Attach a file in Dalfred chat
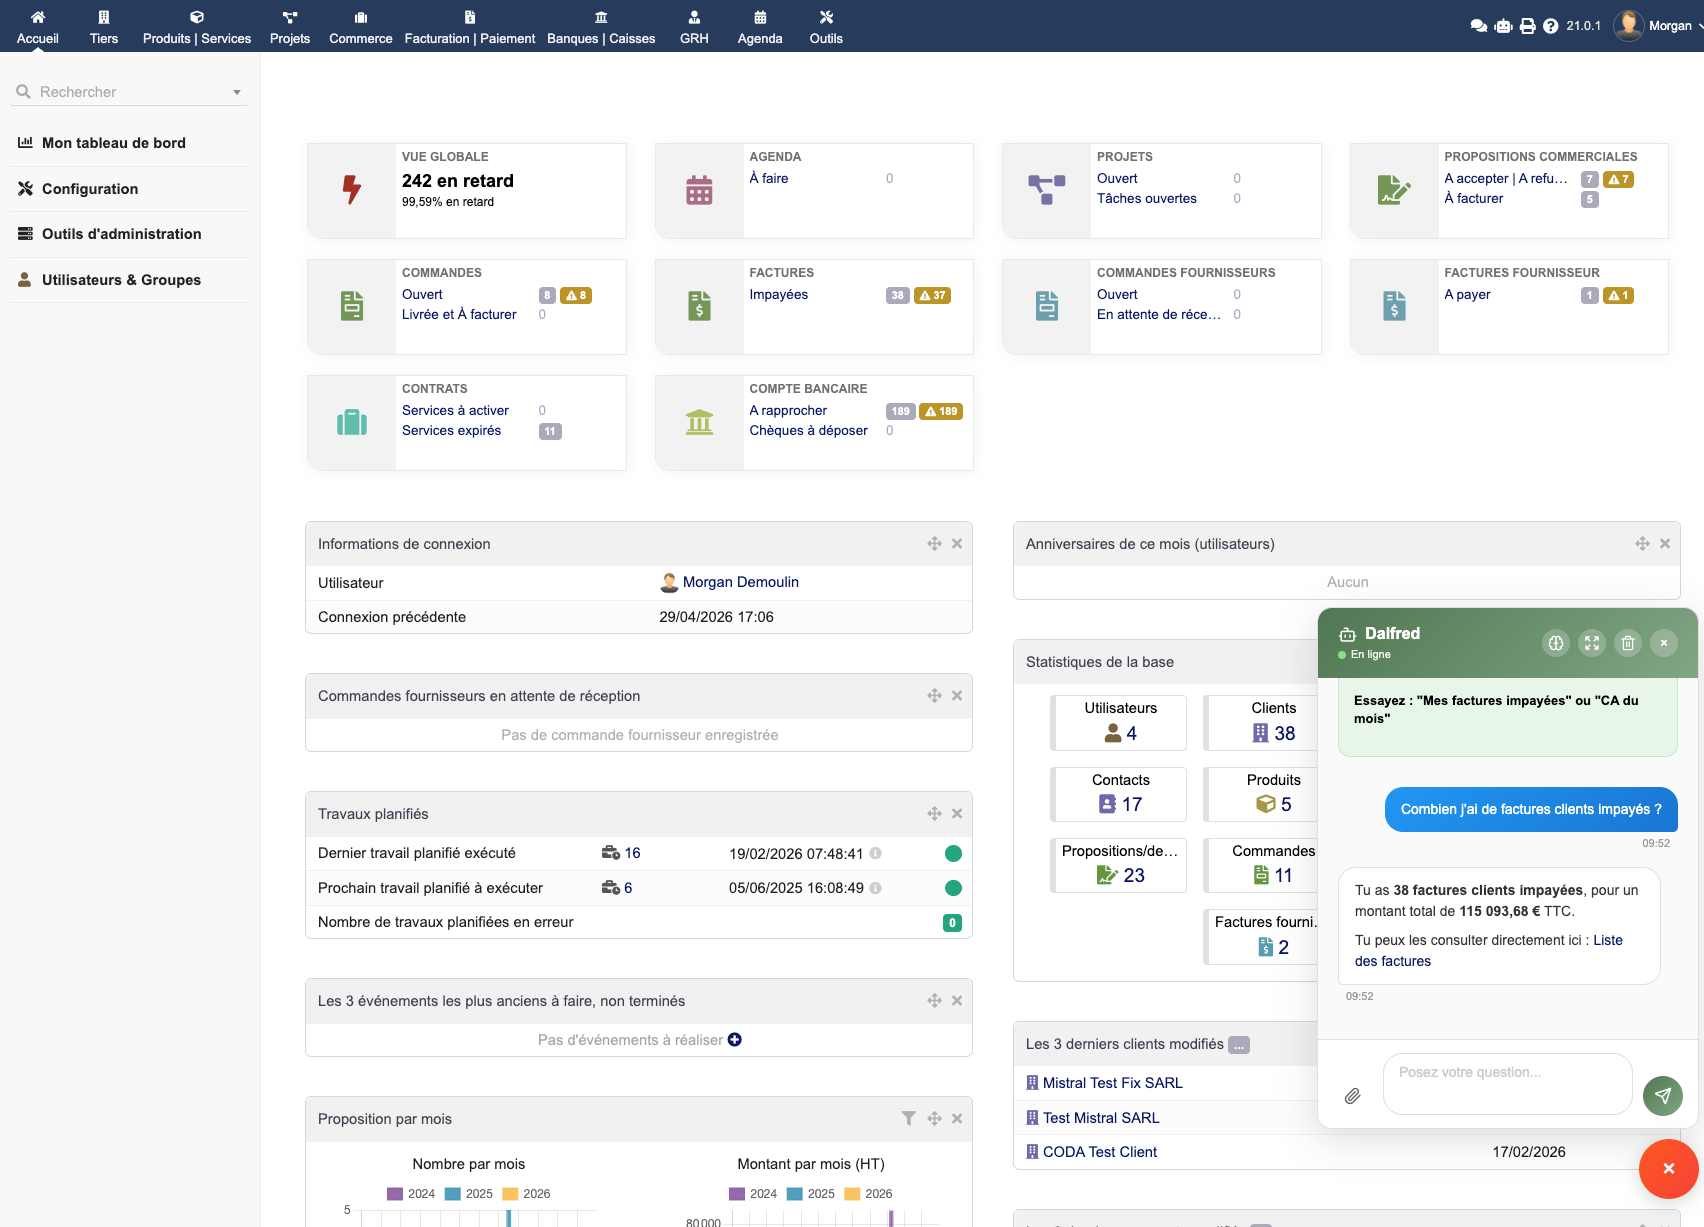The image size is (1704, 1227). coord(1352,1096)
